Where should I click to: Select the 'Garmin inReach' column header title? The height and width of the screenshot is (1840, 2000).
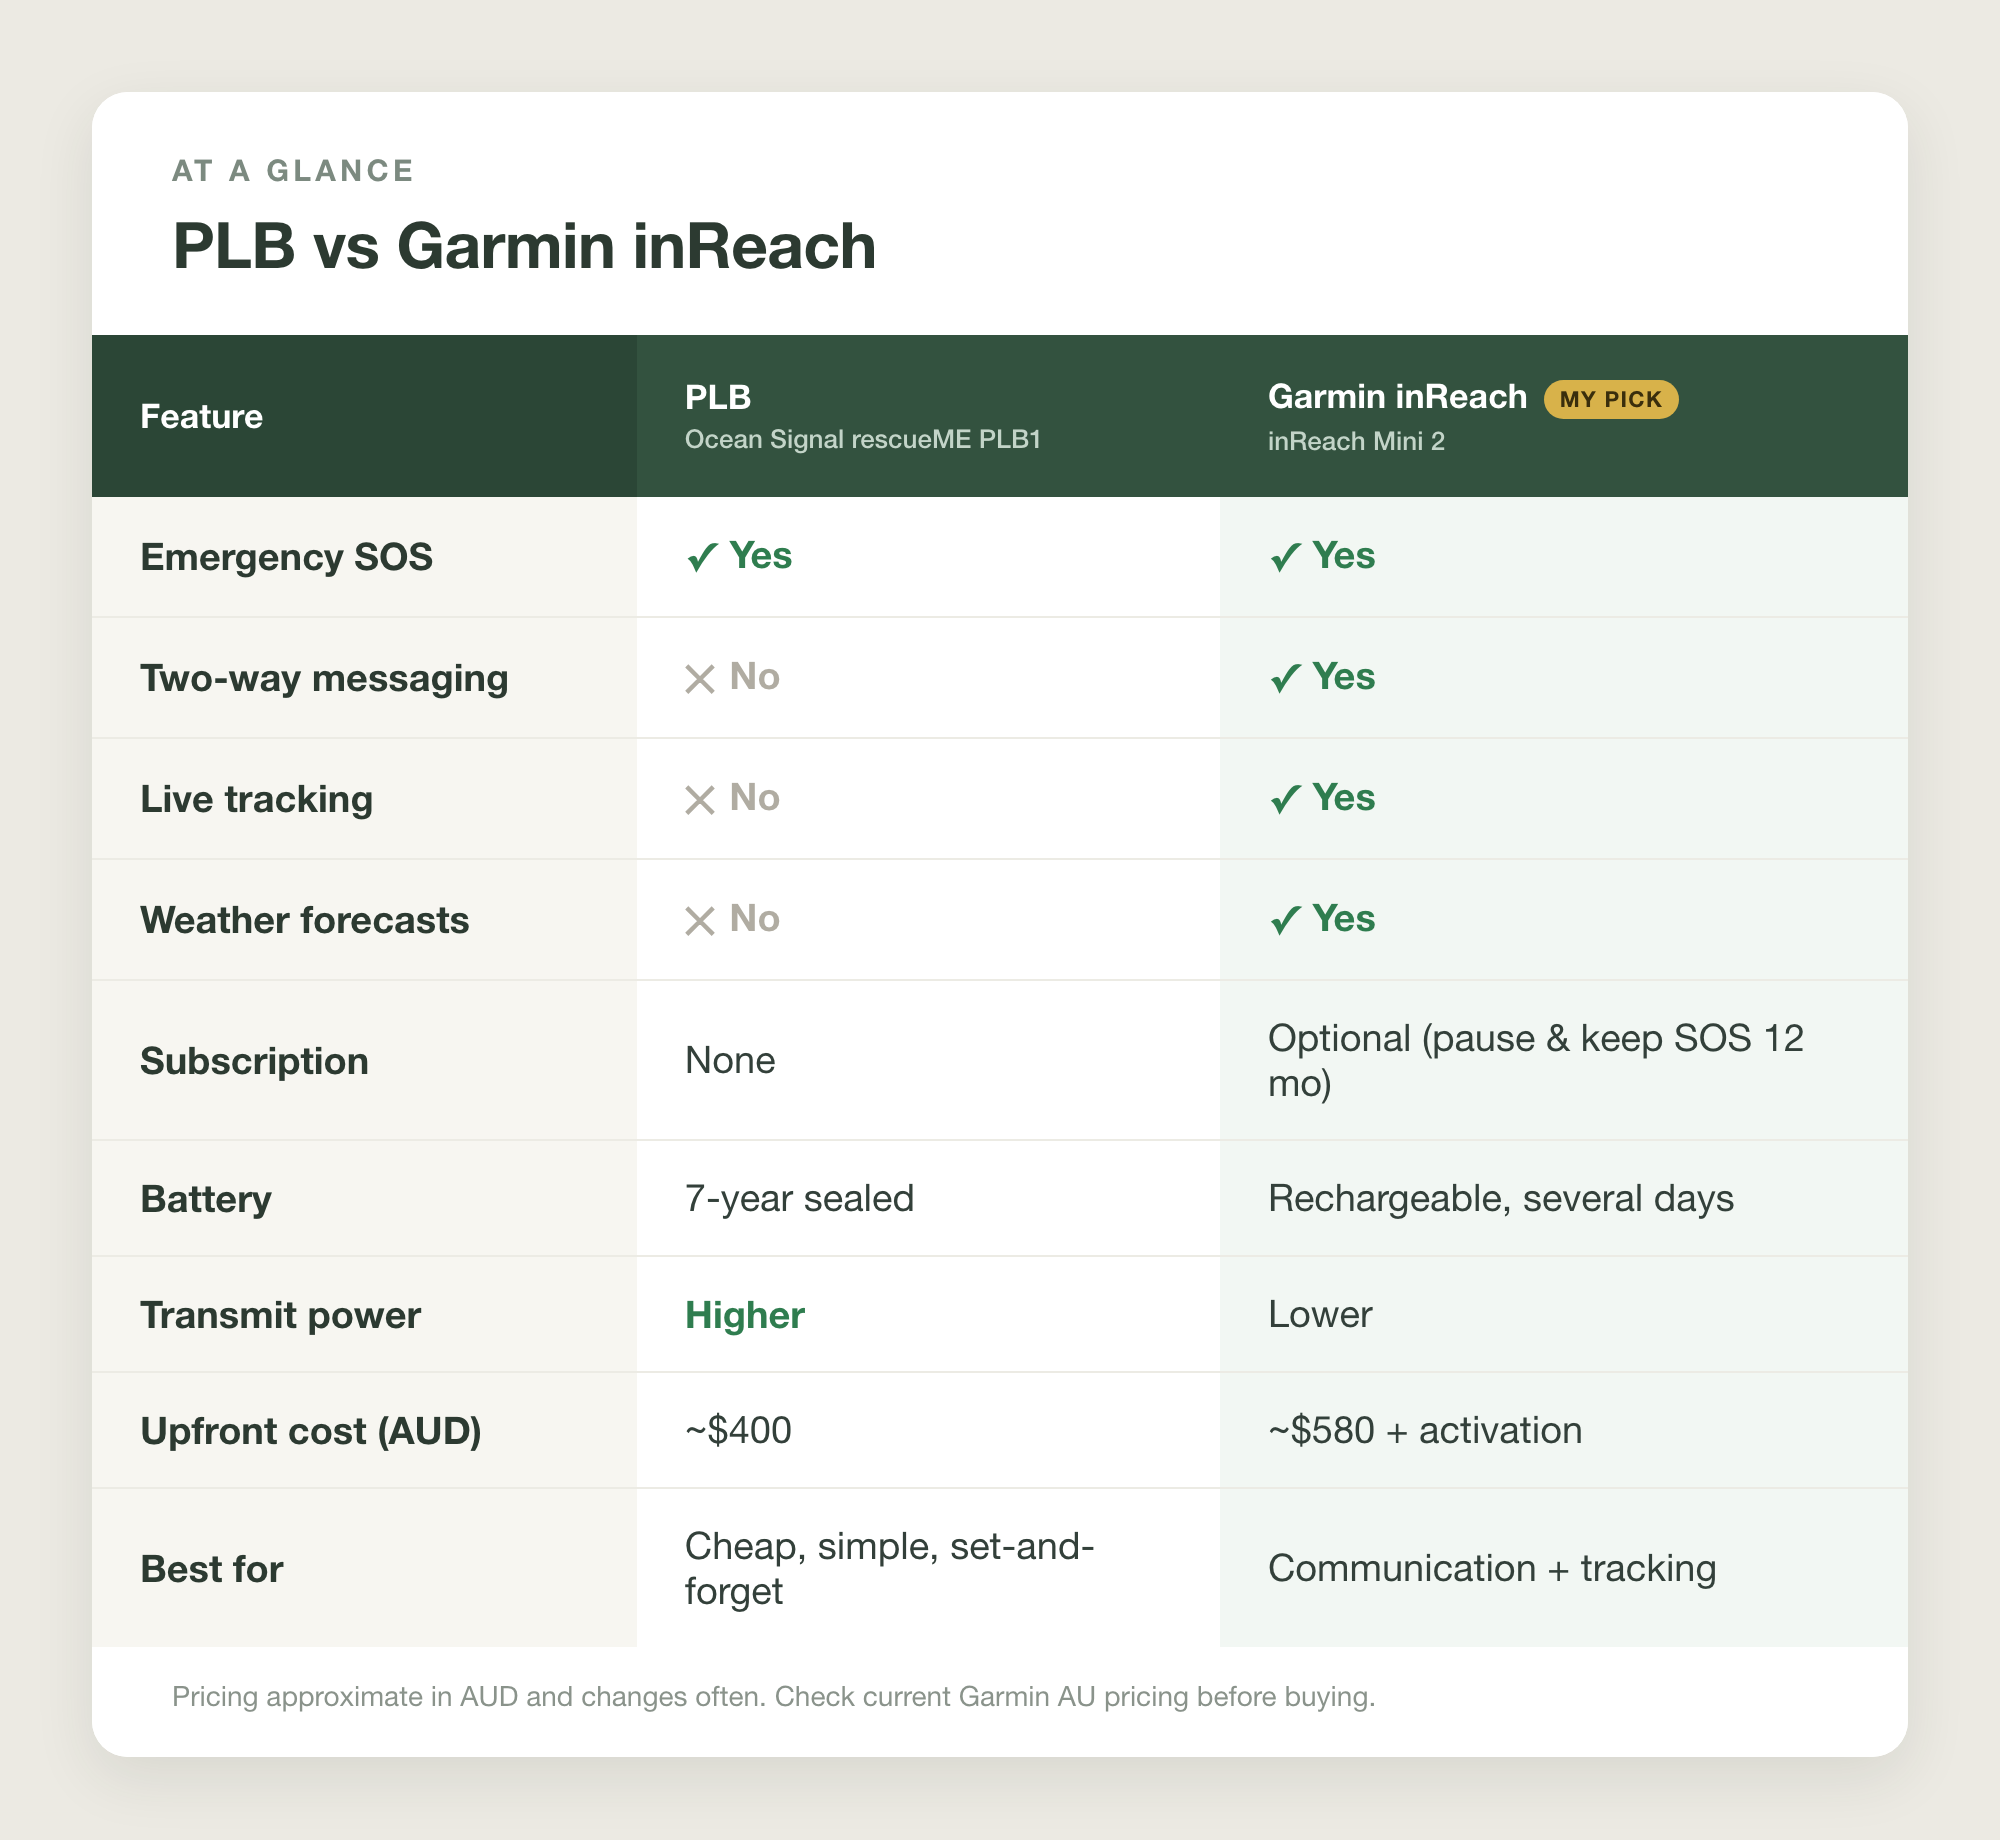[x=1397, y=397]
